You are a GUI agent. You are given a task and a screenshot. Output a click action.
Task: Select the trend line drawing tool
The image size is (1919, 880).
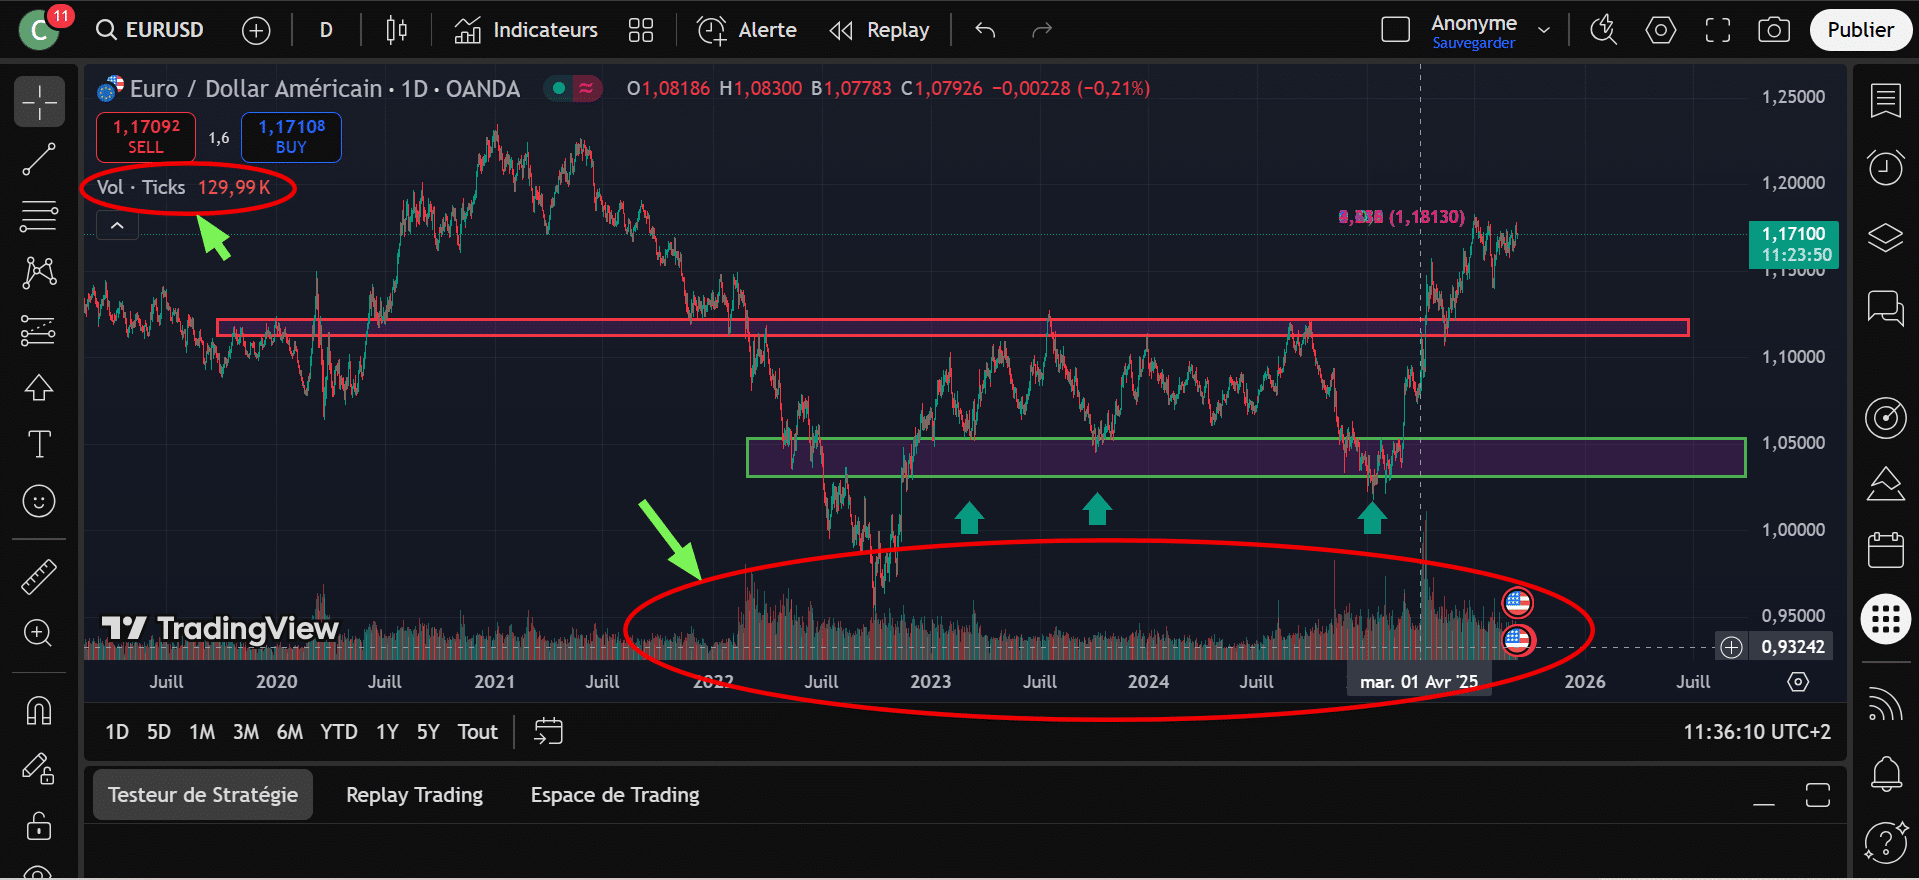pos(39,159)
